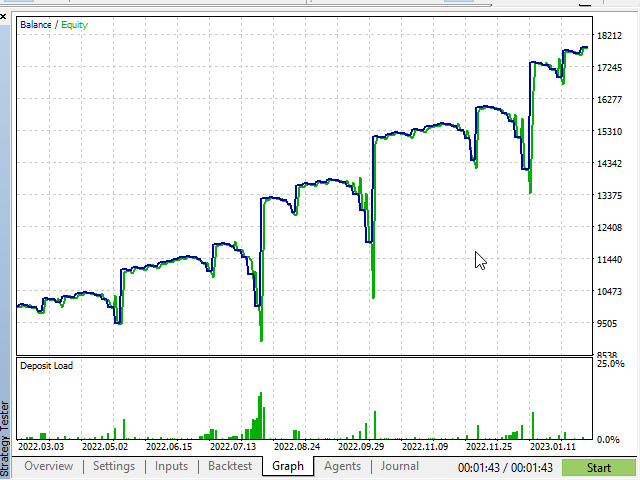640x480 pixels.
Task: Click the 12408 axis value
Action: 609,227
